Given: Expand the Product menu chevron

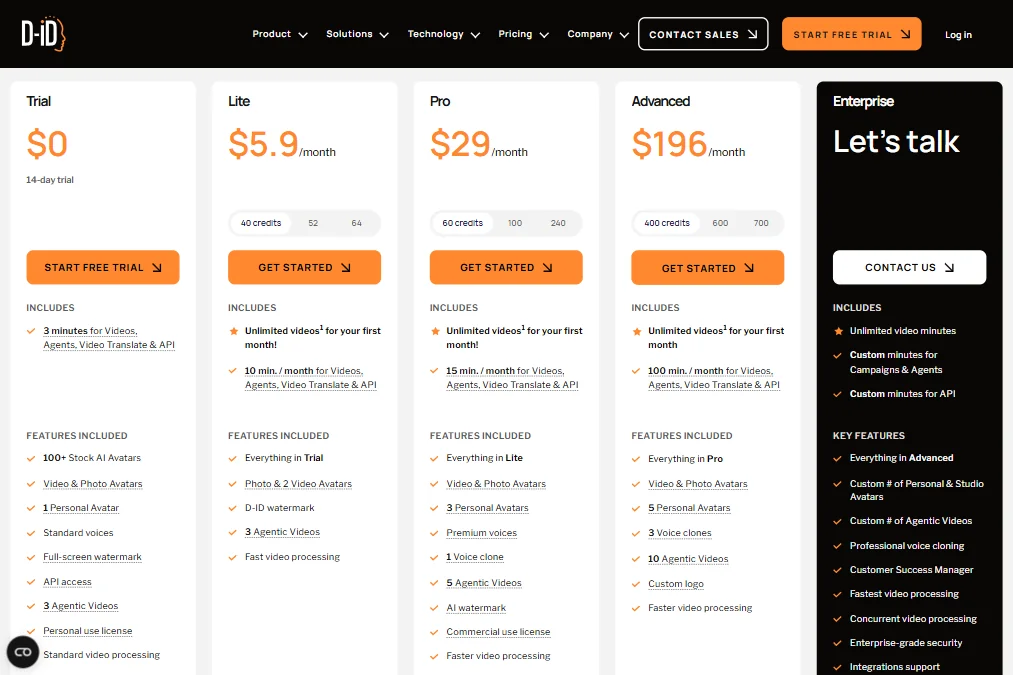Looking at the screenshot, I should click(x=303, y=35).
